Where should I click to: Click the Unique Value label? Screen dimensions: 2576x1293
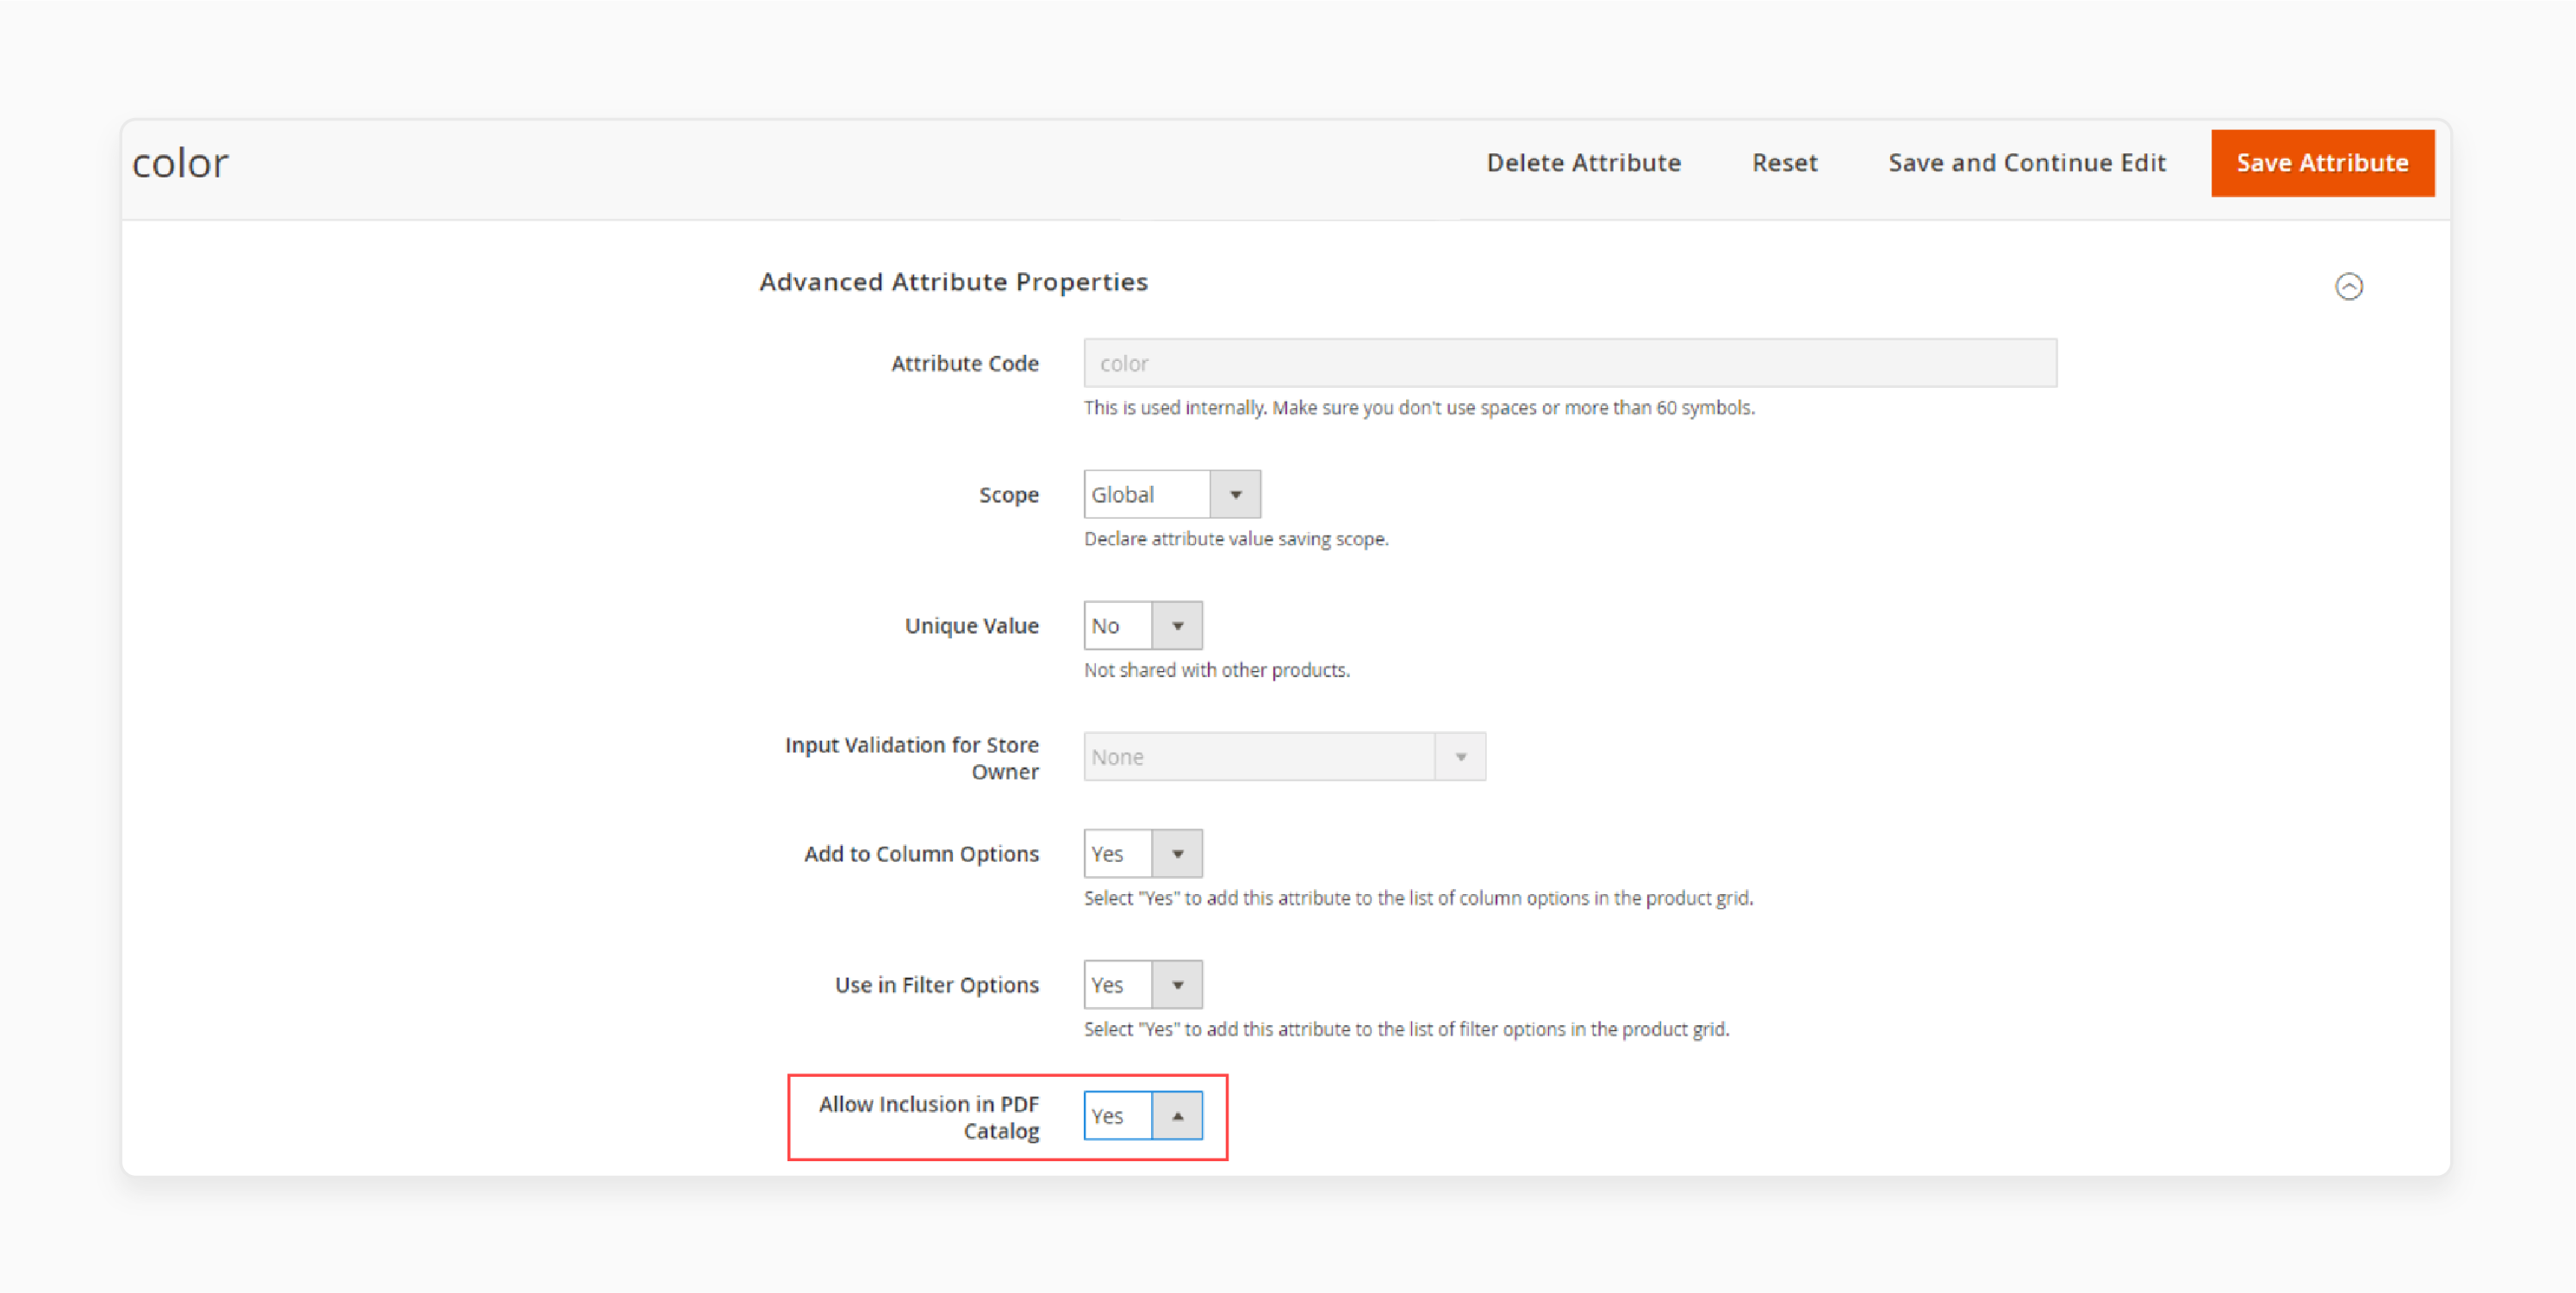(971, 625)
